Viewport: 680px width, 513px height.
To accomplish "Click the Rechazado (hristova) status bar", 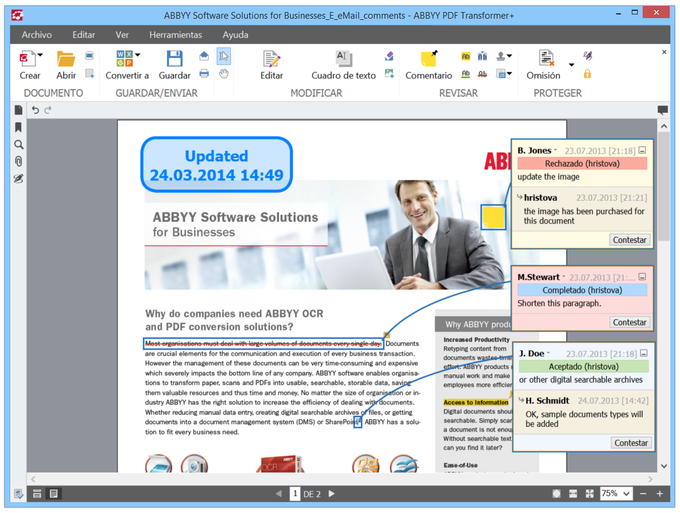I will point(582,163).
